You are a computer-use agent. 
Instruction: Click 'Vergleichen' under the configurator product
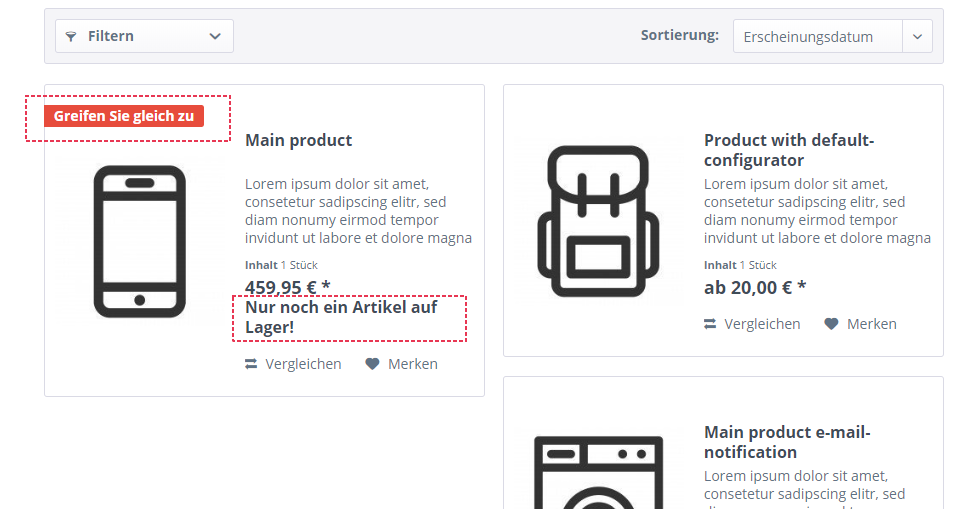tap(762, 324)
